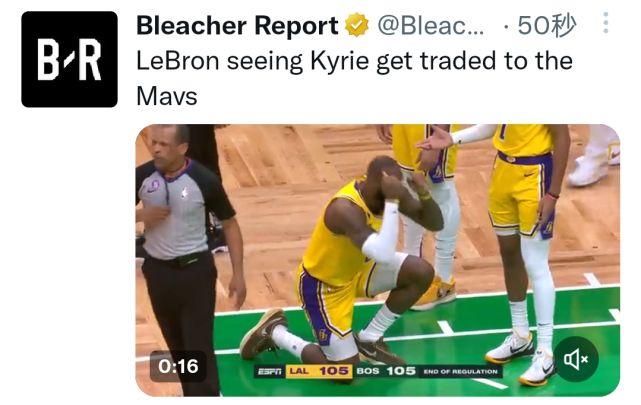Image resolution: width=641 pixels, height=405 pixels.
Task: Click the 0:16 video duration badge
Action: (x=179, y=367)
